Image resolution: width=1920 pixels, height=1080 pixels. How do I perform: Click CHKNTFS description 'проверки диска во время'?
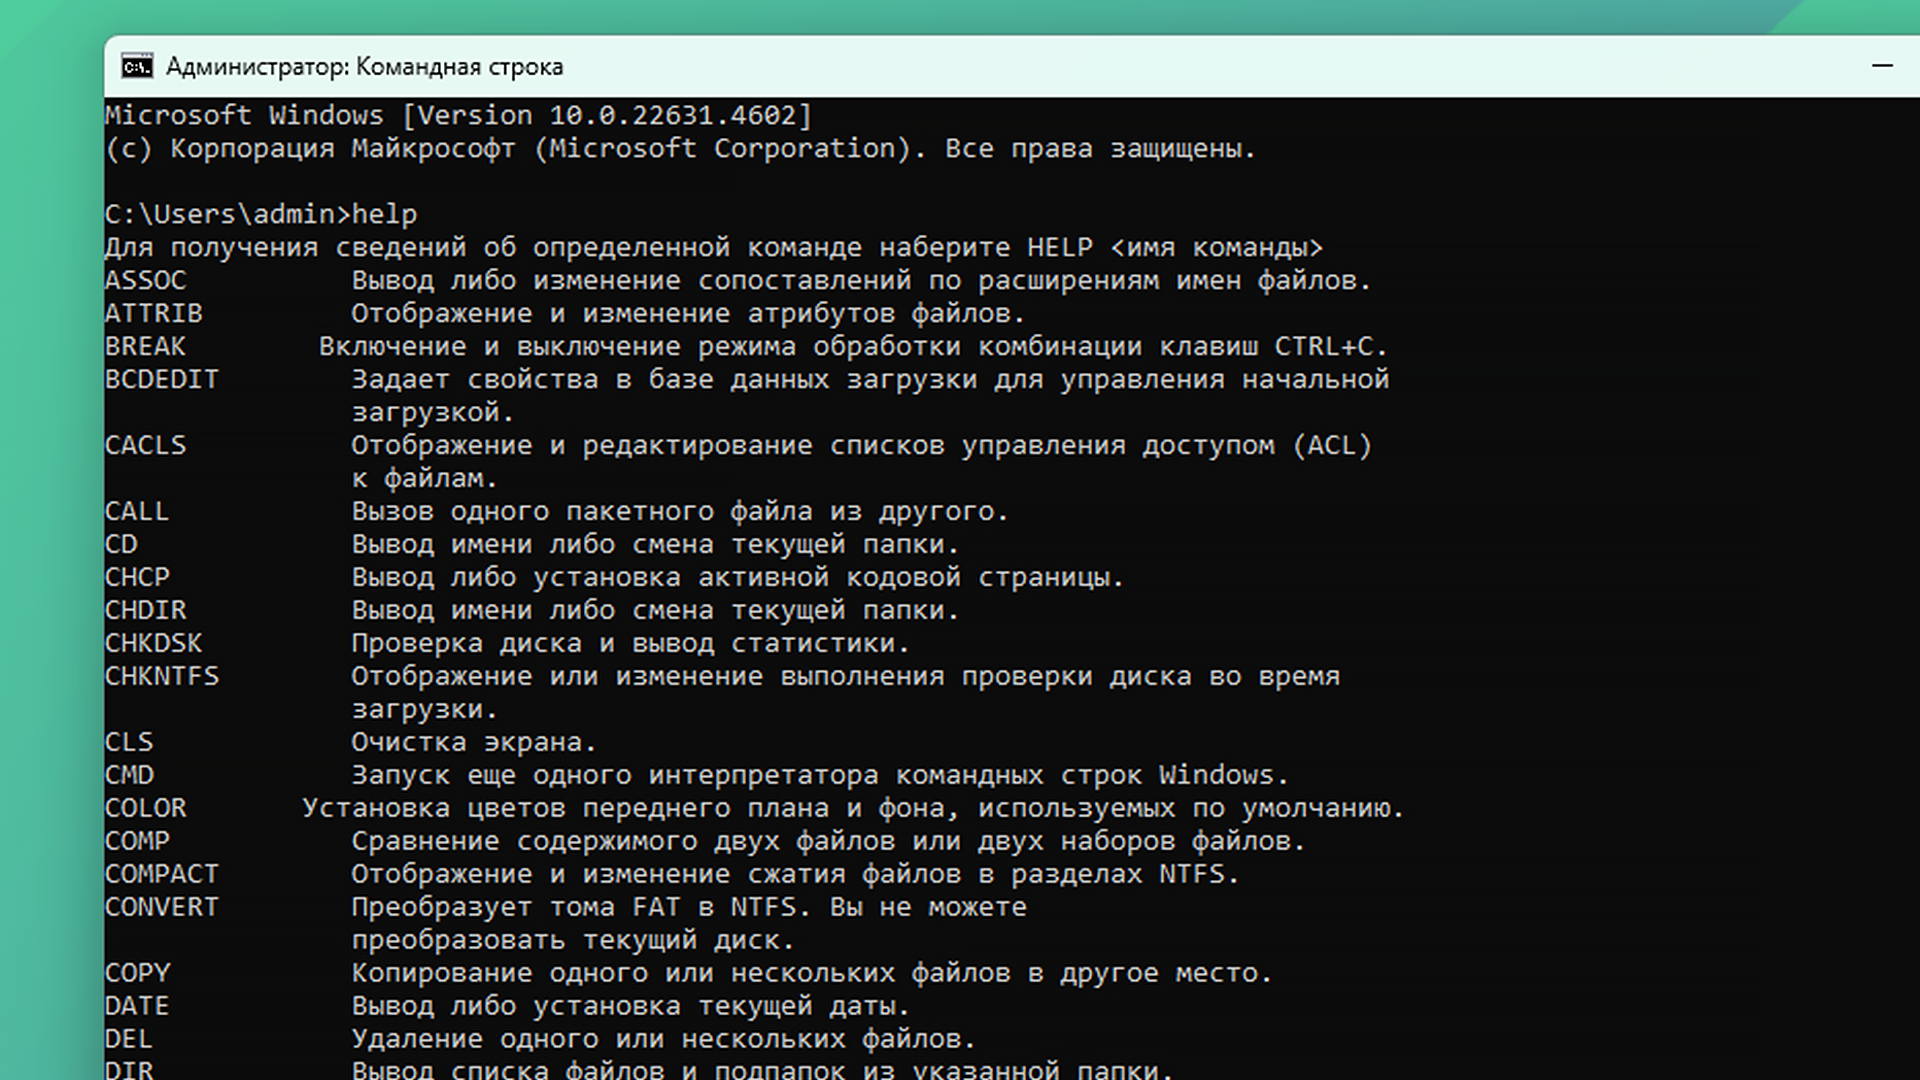(845, 676)
